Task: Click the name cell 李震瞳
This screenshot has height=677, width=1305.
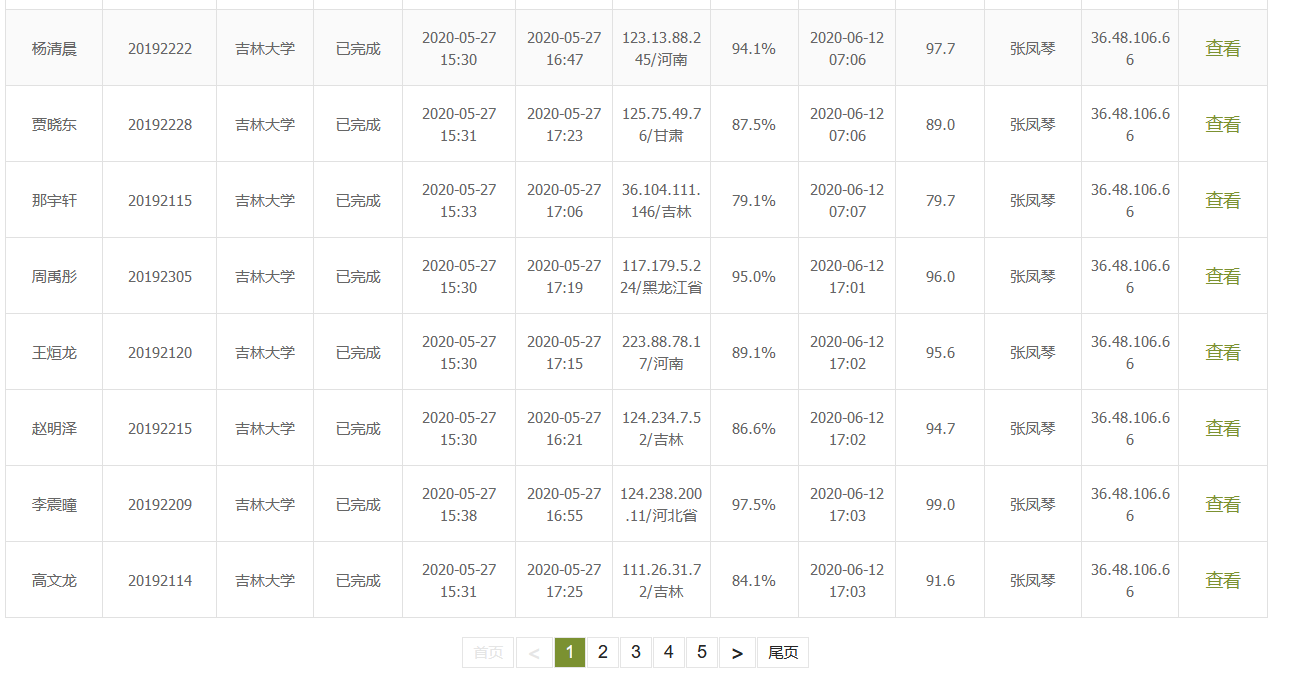Action: [54, 504]
